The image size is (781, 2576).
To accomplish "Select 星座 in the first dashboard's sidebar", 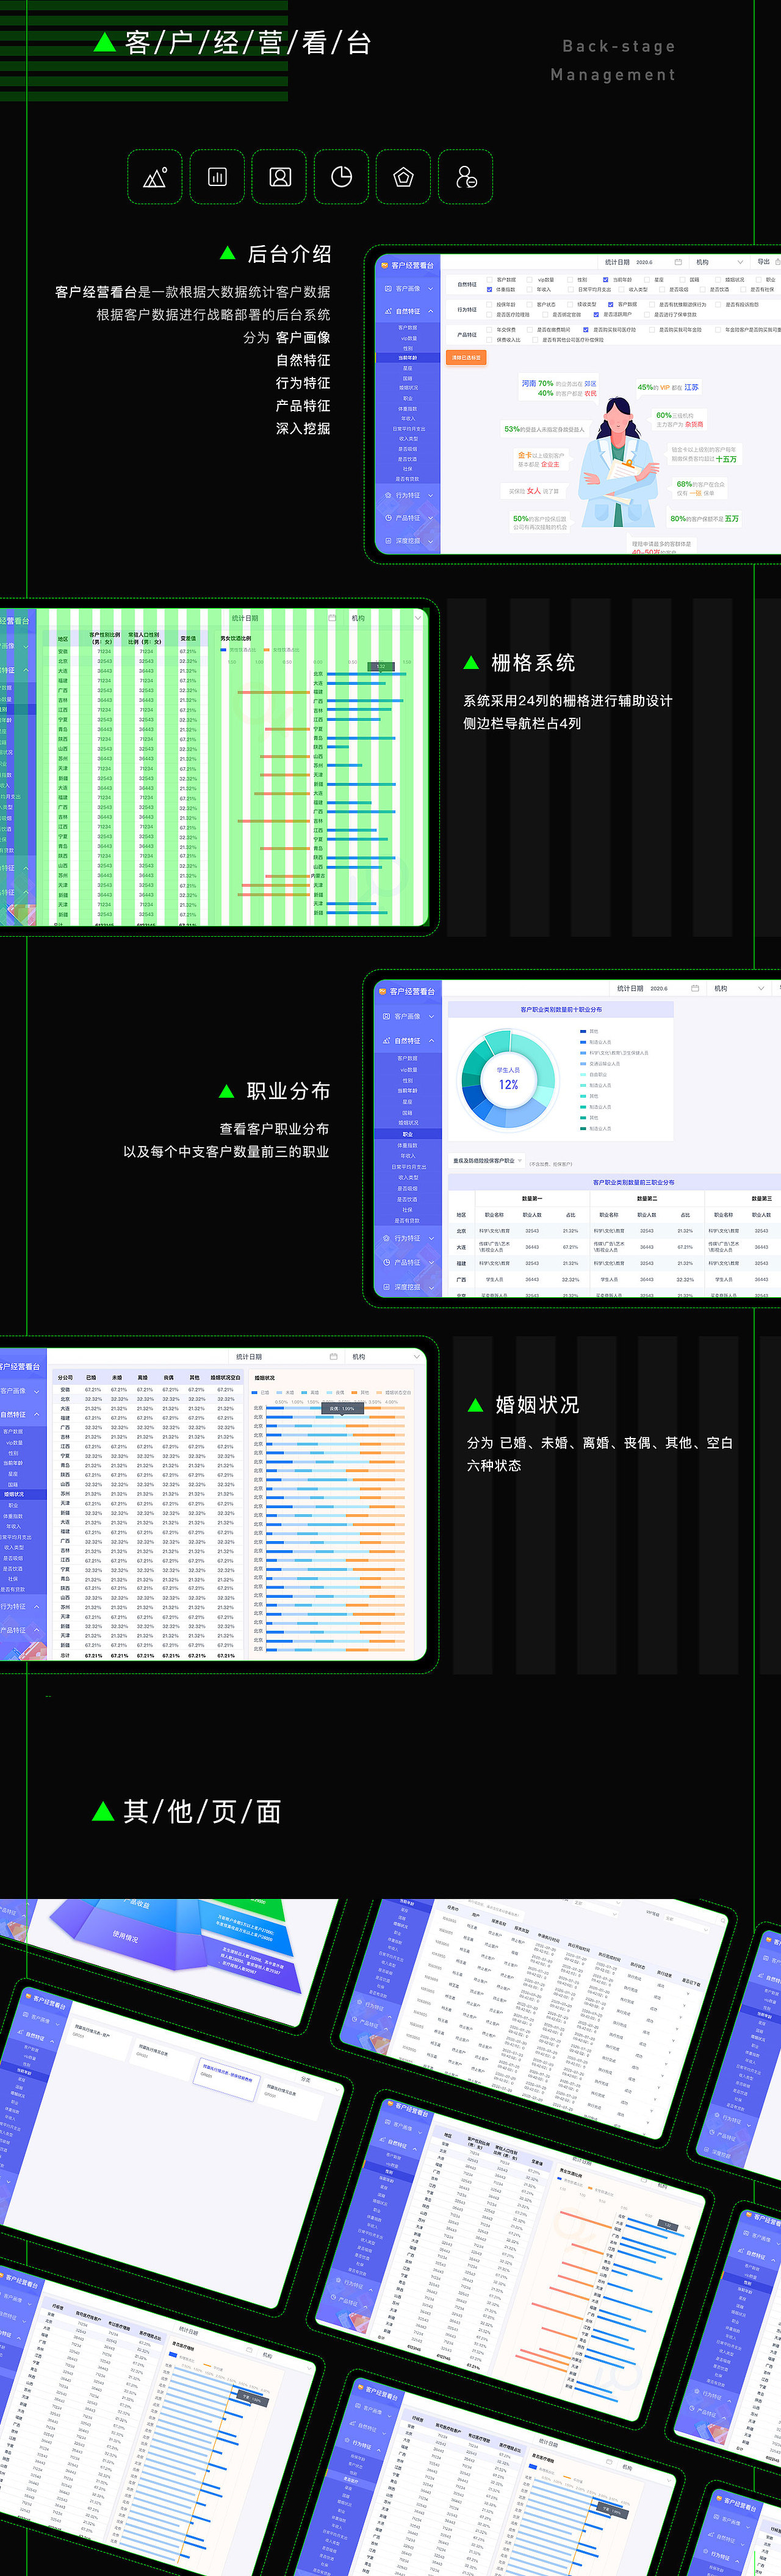I will coord(408,368).
